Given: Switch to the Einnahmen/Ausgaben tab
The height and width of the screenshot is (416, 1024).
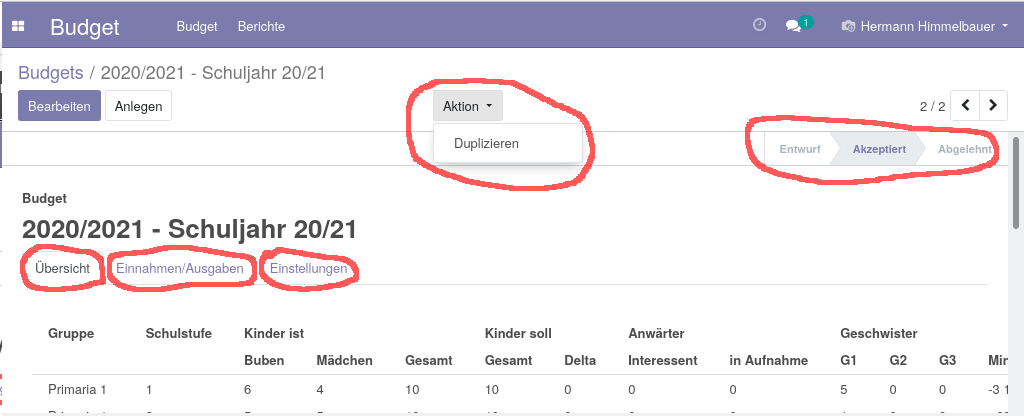Looking at the screenshot, I should pos(180,268).
